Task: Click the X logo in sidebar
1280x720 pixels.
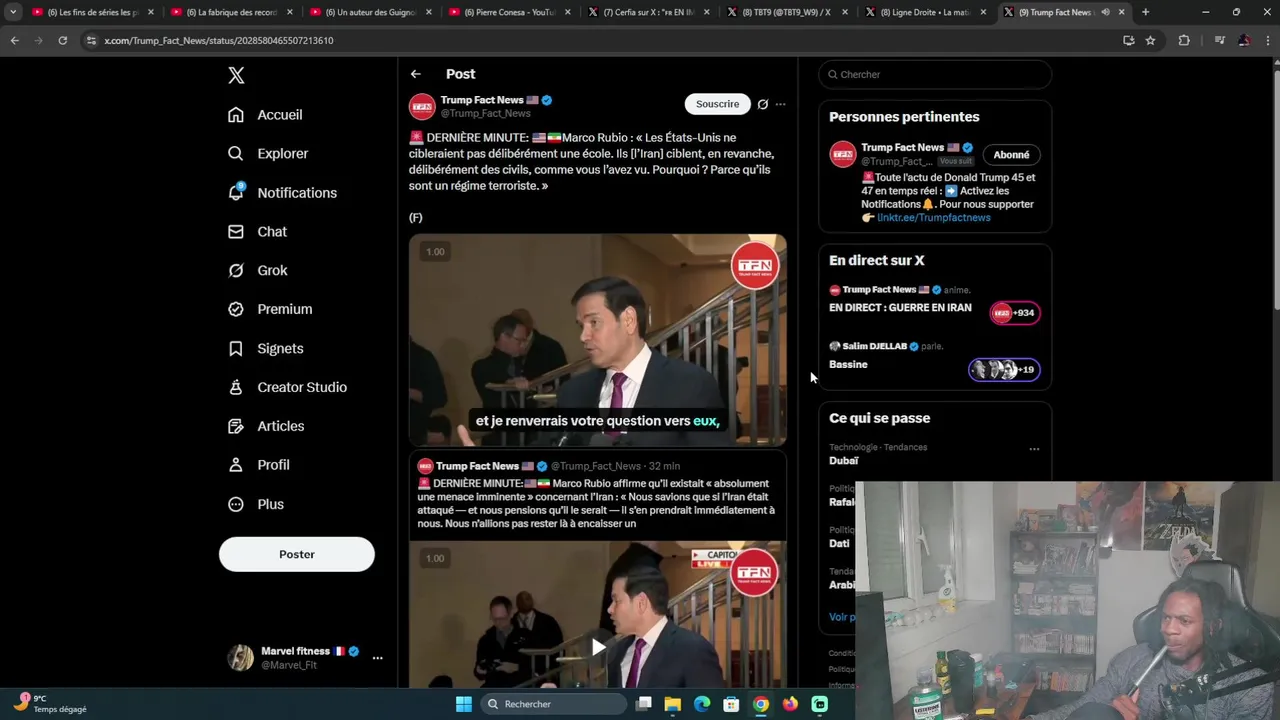Action: [x=236, y=75]
